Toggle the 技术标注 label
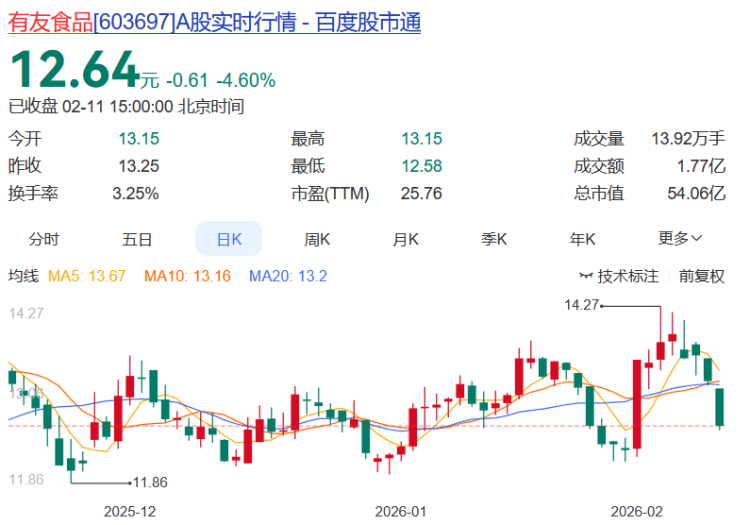Screen dimensions: 750x525 628,276
